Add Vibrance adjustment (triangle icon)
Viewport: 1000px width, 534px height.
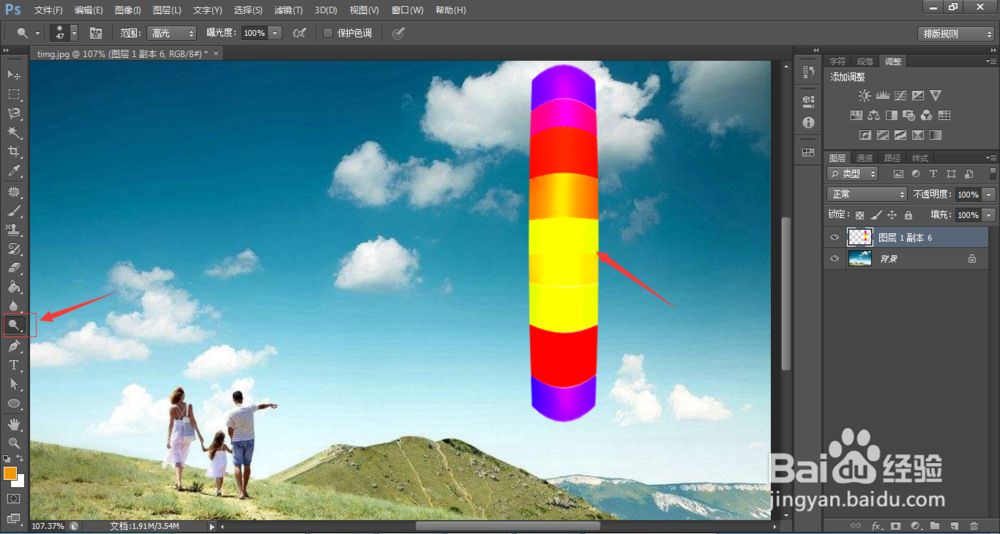point(936,96)
